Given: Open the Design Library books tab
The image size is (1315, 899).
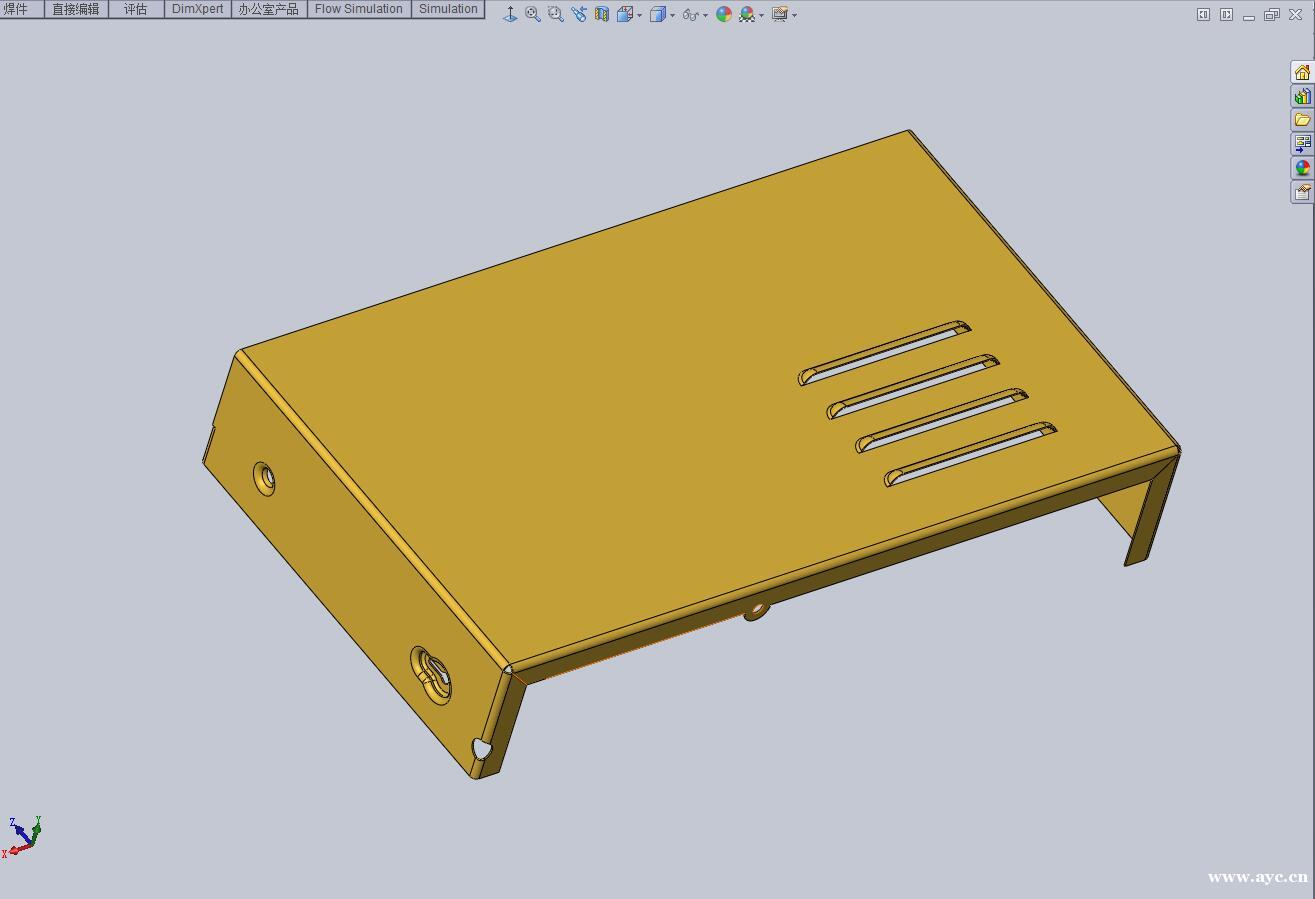Looking at the screenshot, I should pyautogui.click(x=1302, y=96).
